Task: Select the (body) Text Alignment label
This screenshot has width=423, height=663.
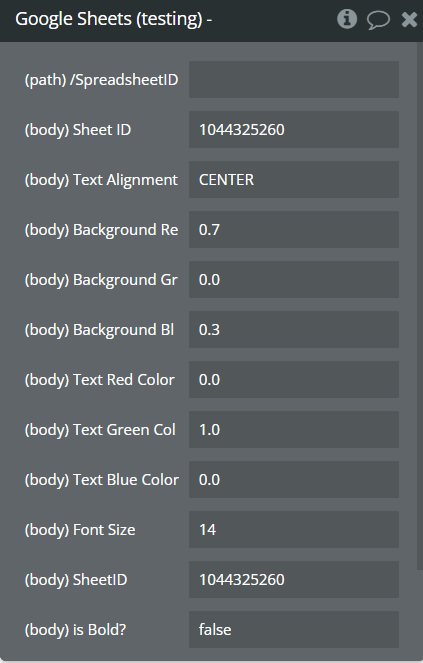Action: click(x=101, y=180)
